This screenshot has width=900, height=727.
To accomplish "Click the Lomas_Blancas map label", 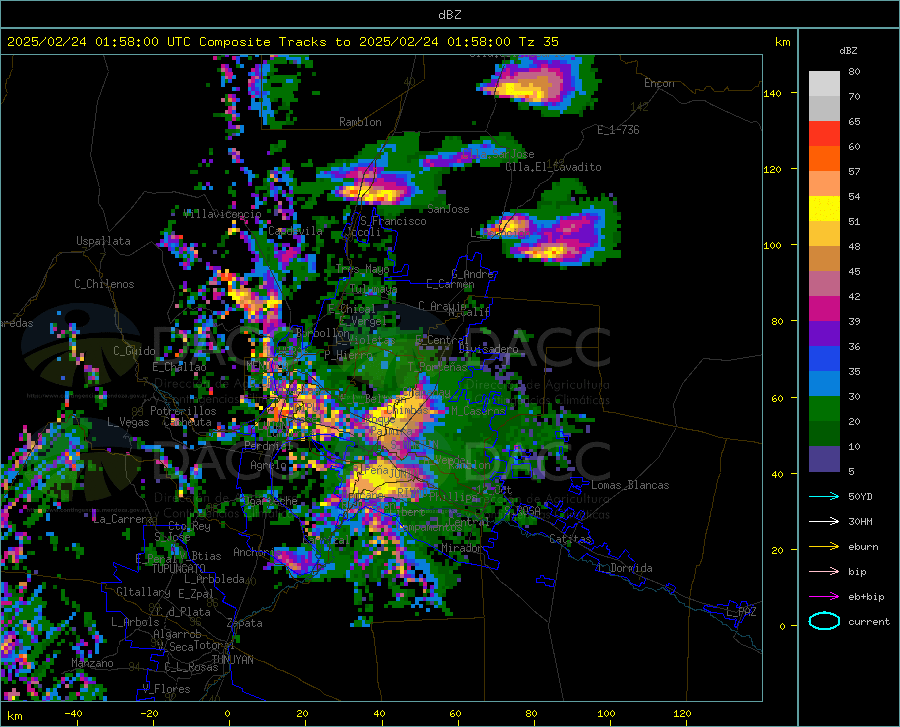I will point(630,485).
